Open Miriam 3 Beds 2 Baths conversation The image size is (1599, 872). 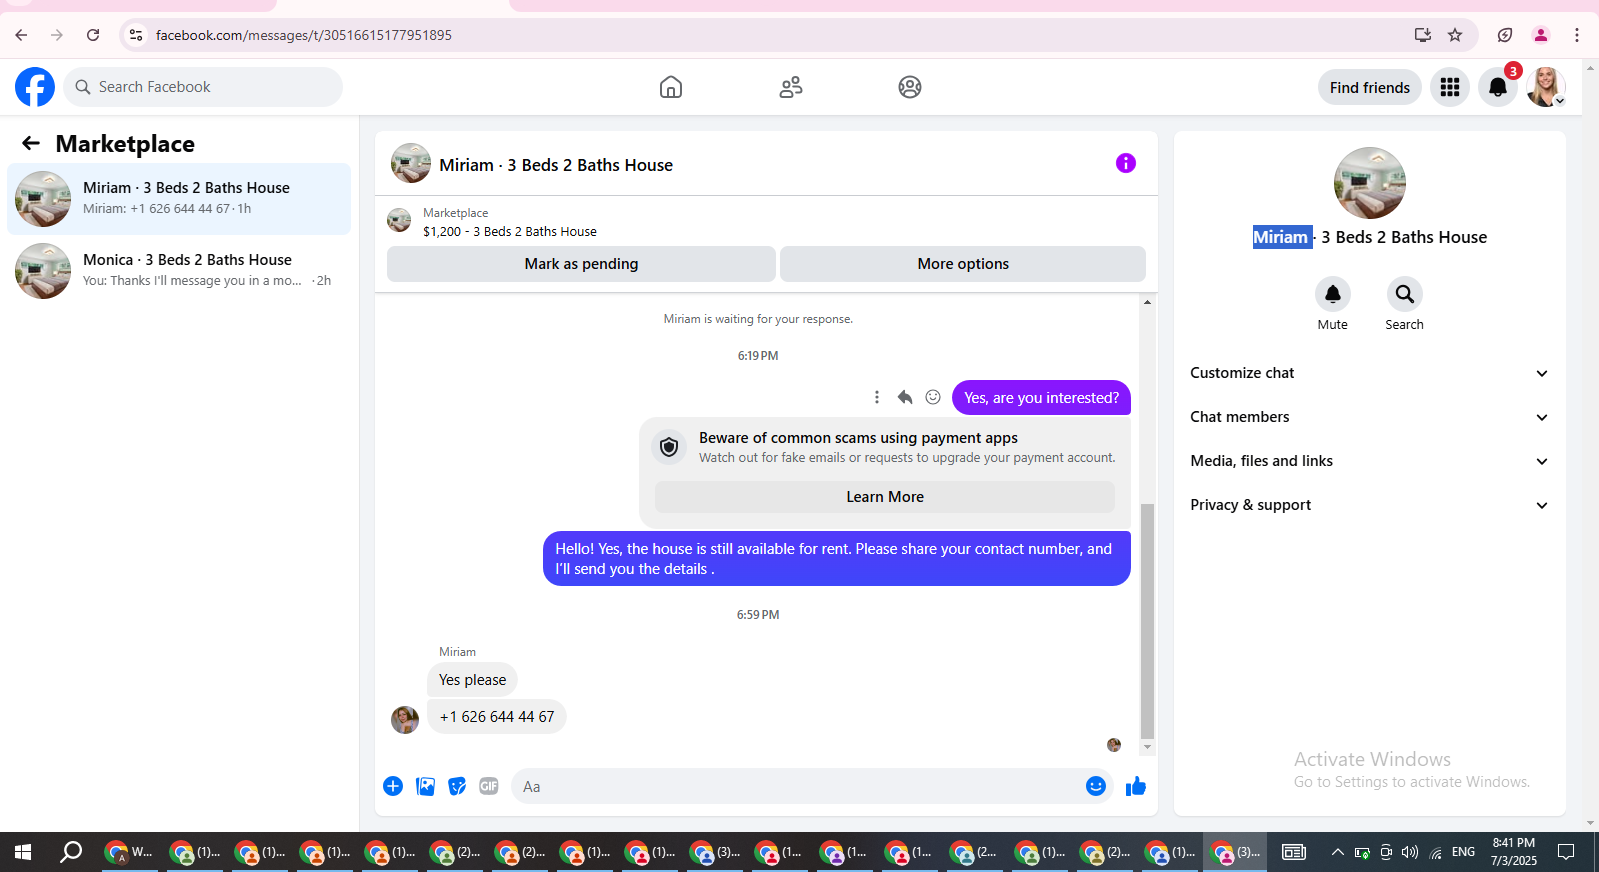point(179,199)
